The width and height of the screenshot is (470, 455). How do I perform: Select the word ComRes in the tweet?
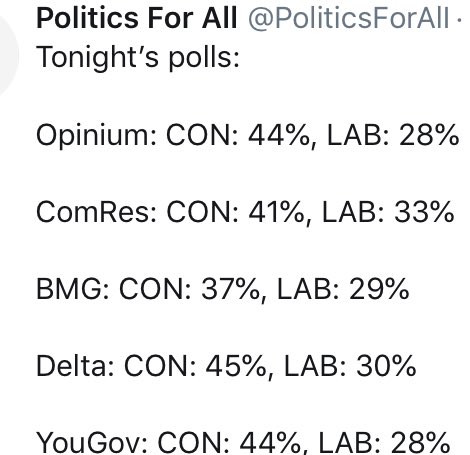click(96, 212)
